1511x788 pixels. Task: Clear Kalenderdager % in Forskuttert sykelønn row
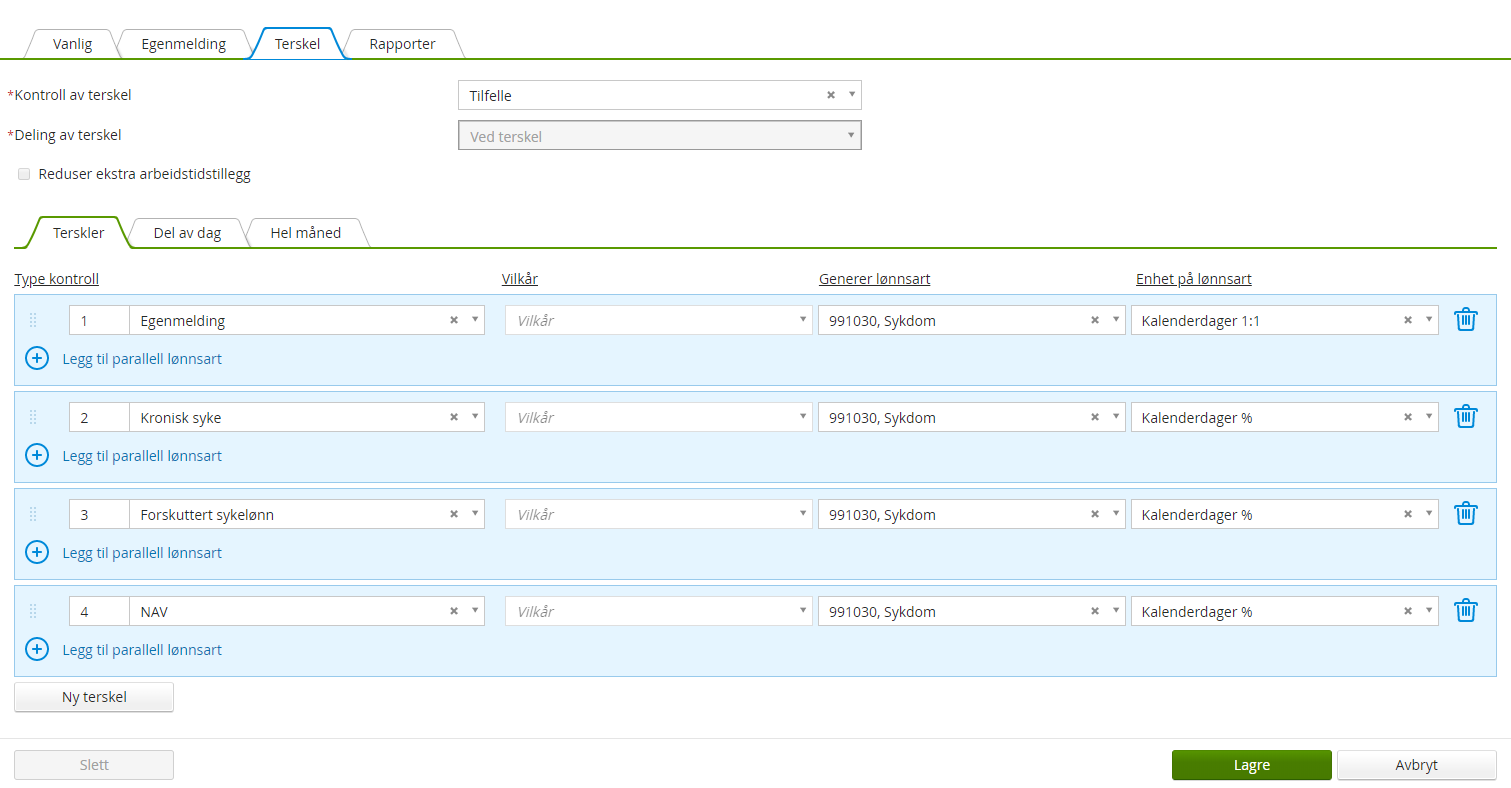pyautogui.click(x=1407, y=514)
